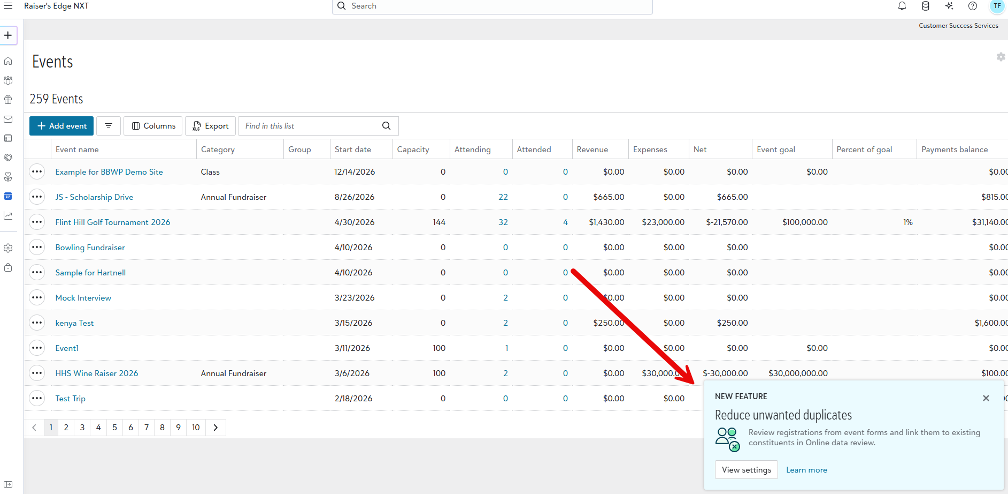Go to page 10 in pagination
Viewport: 1008px width, 494px height.
tap(196, 427)
